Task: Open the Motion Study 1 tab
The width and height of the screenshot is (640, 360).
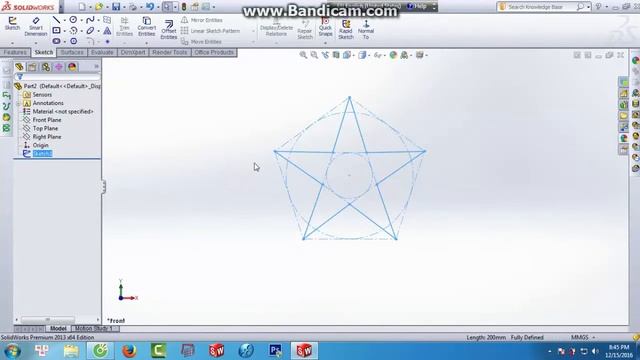Action: click(x=93, y=329)
